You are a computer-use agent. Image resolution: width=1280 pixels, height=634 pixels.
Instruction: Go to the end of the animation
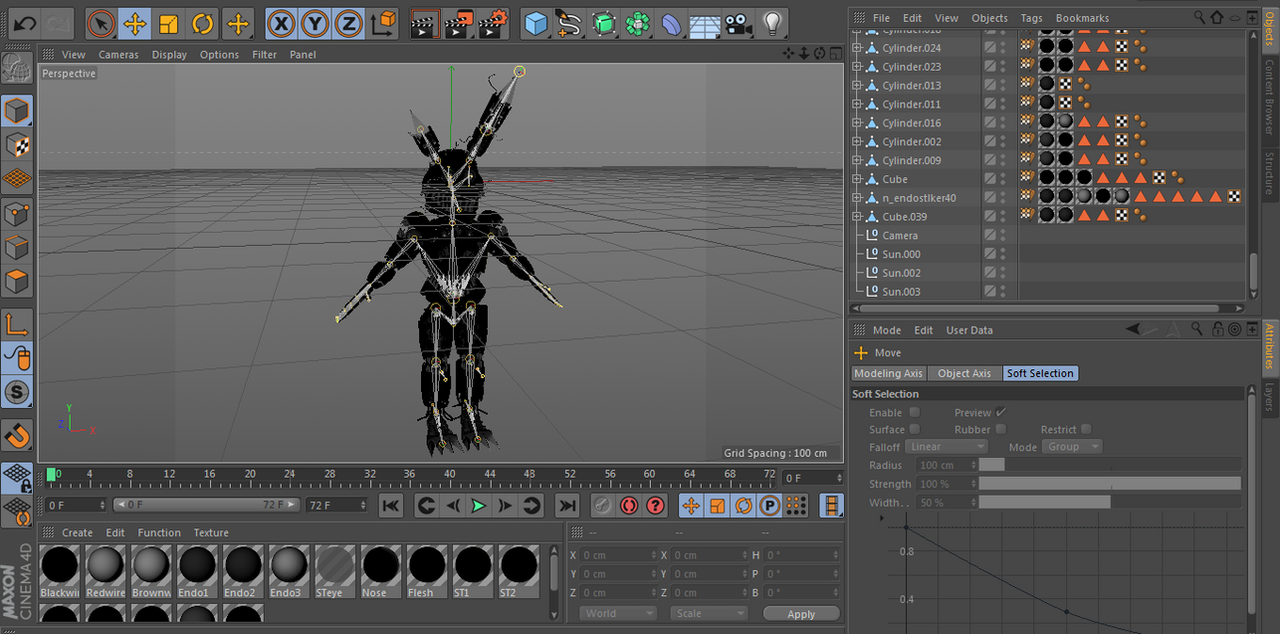[567, 505]
